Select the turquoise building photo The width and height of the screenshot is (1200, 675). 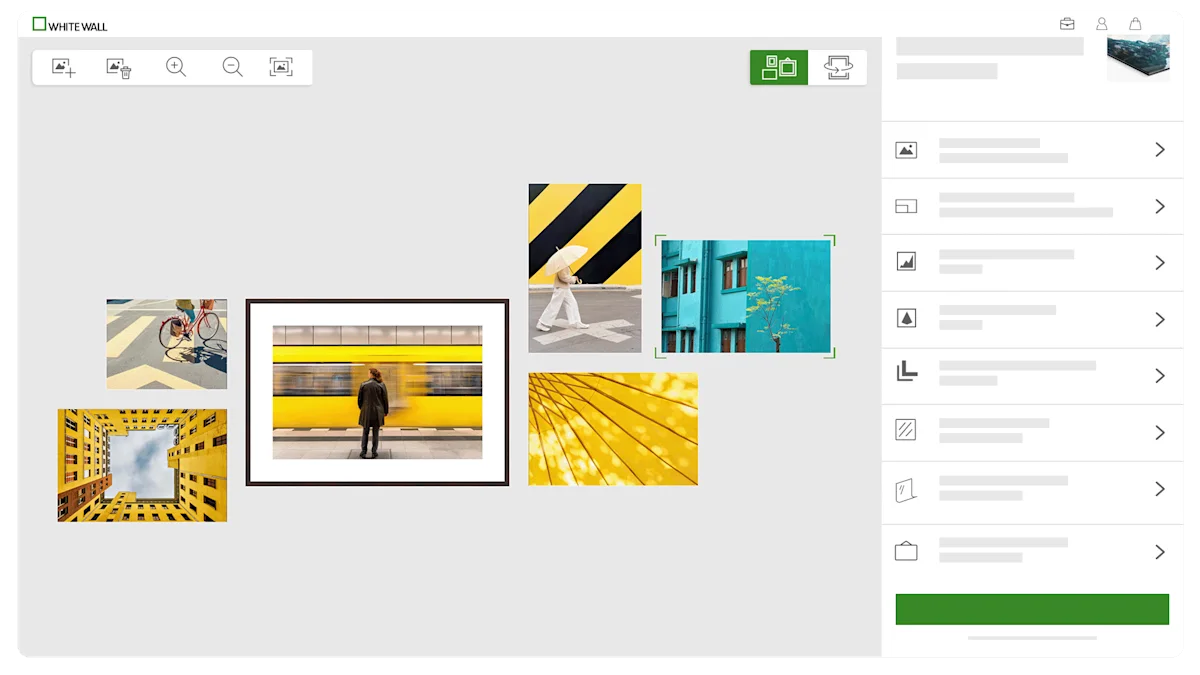(x=745, y=296)
